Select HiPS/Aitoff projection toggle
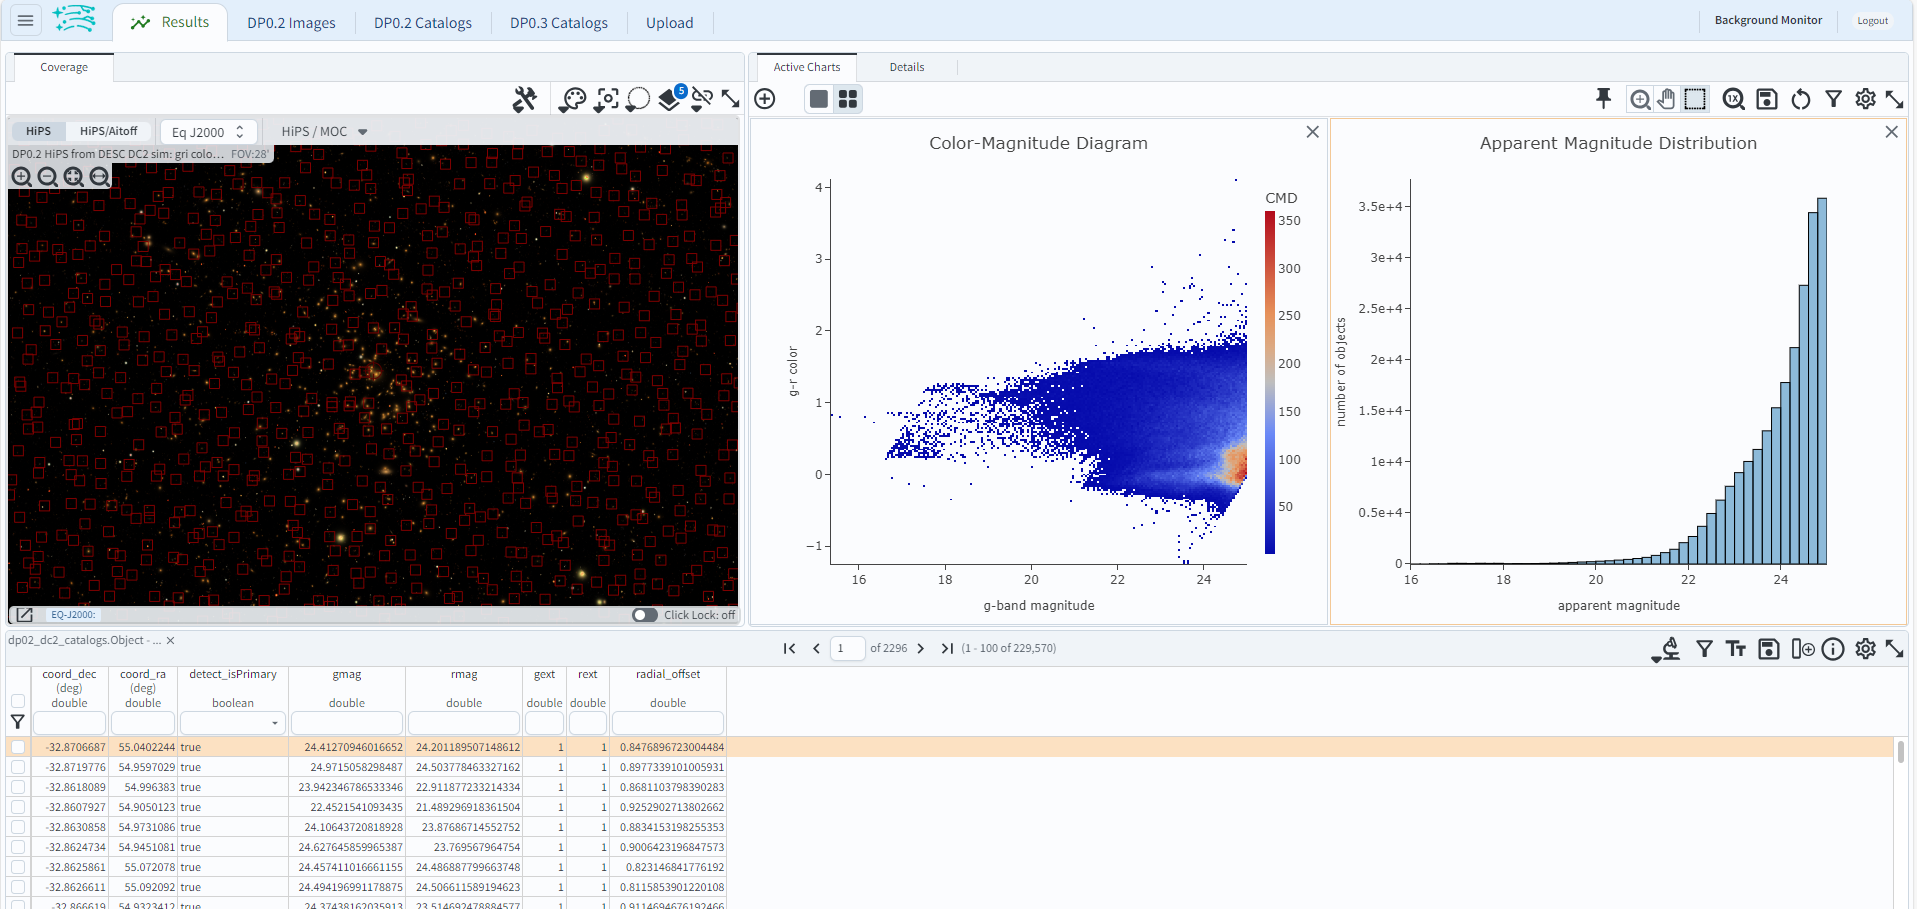The width and height of the screenshot is (1917, 909). (108, 131)
